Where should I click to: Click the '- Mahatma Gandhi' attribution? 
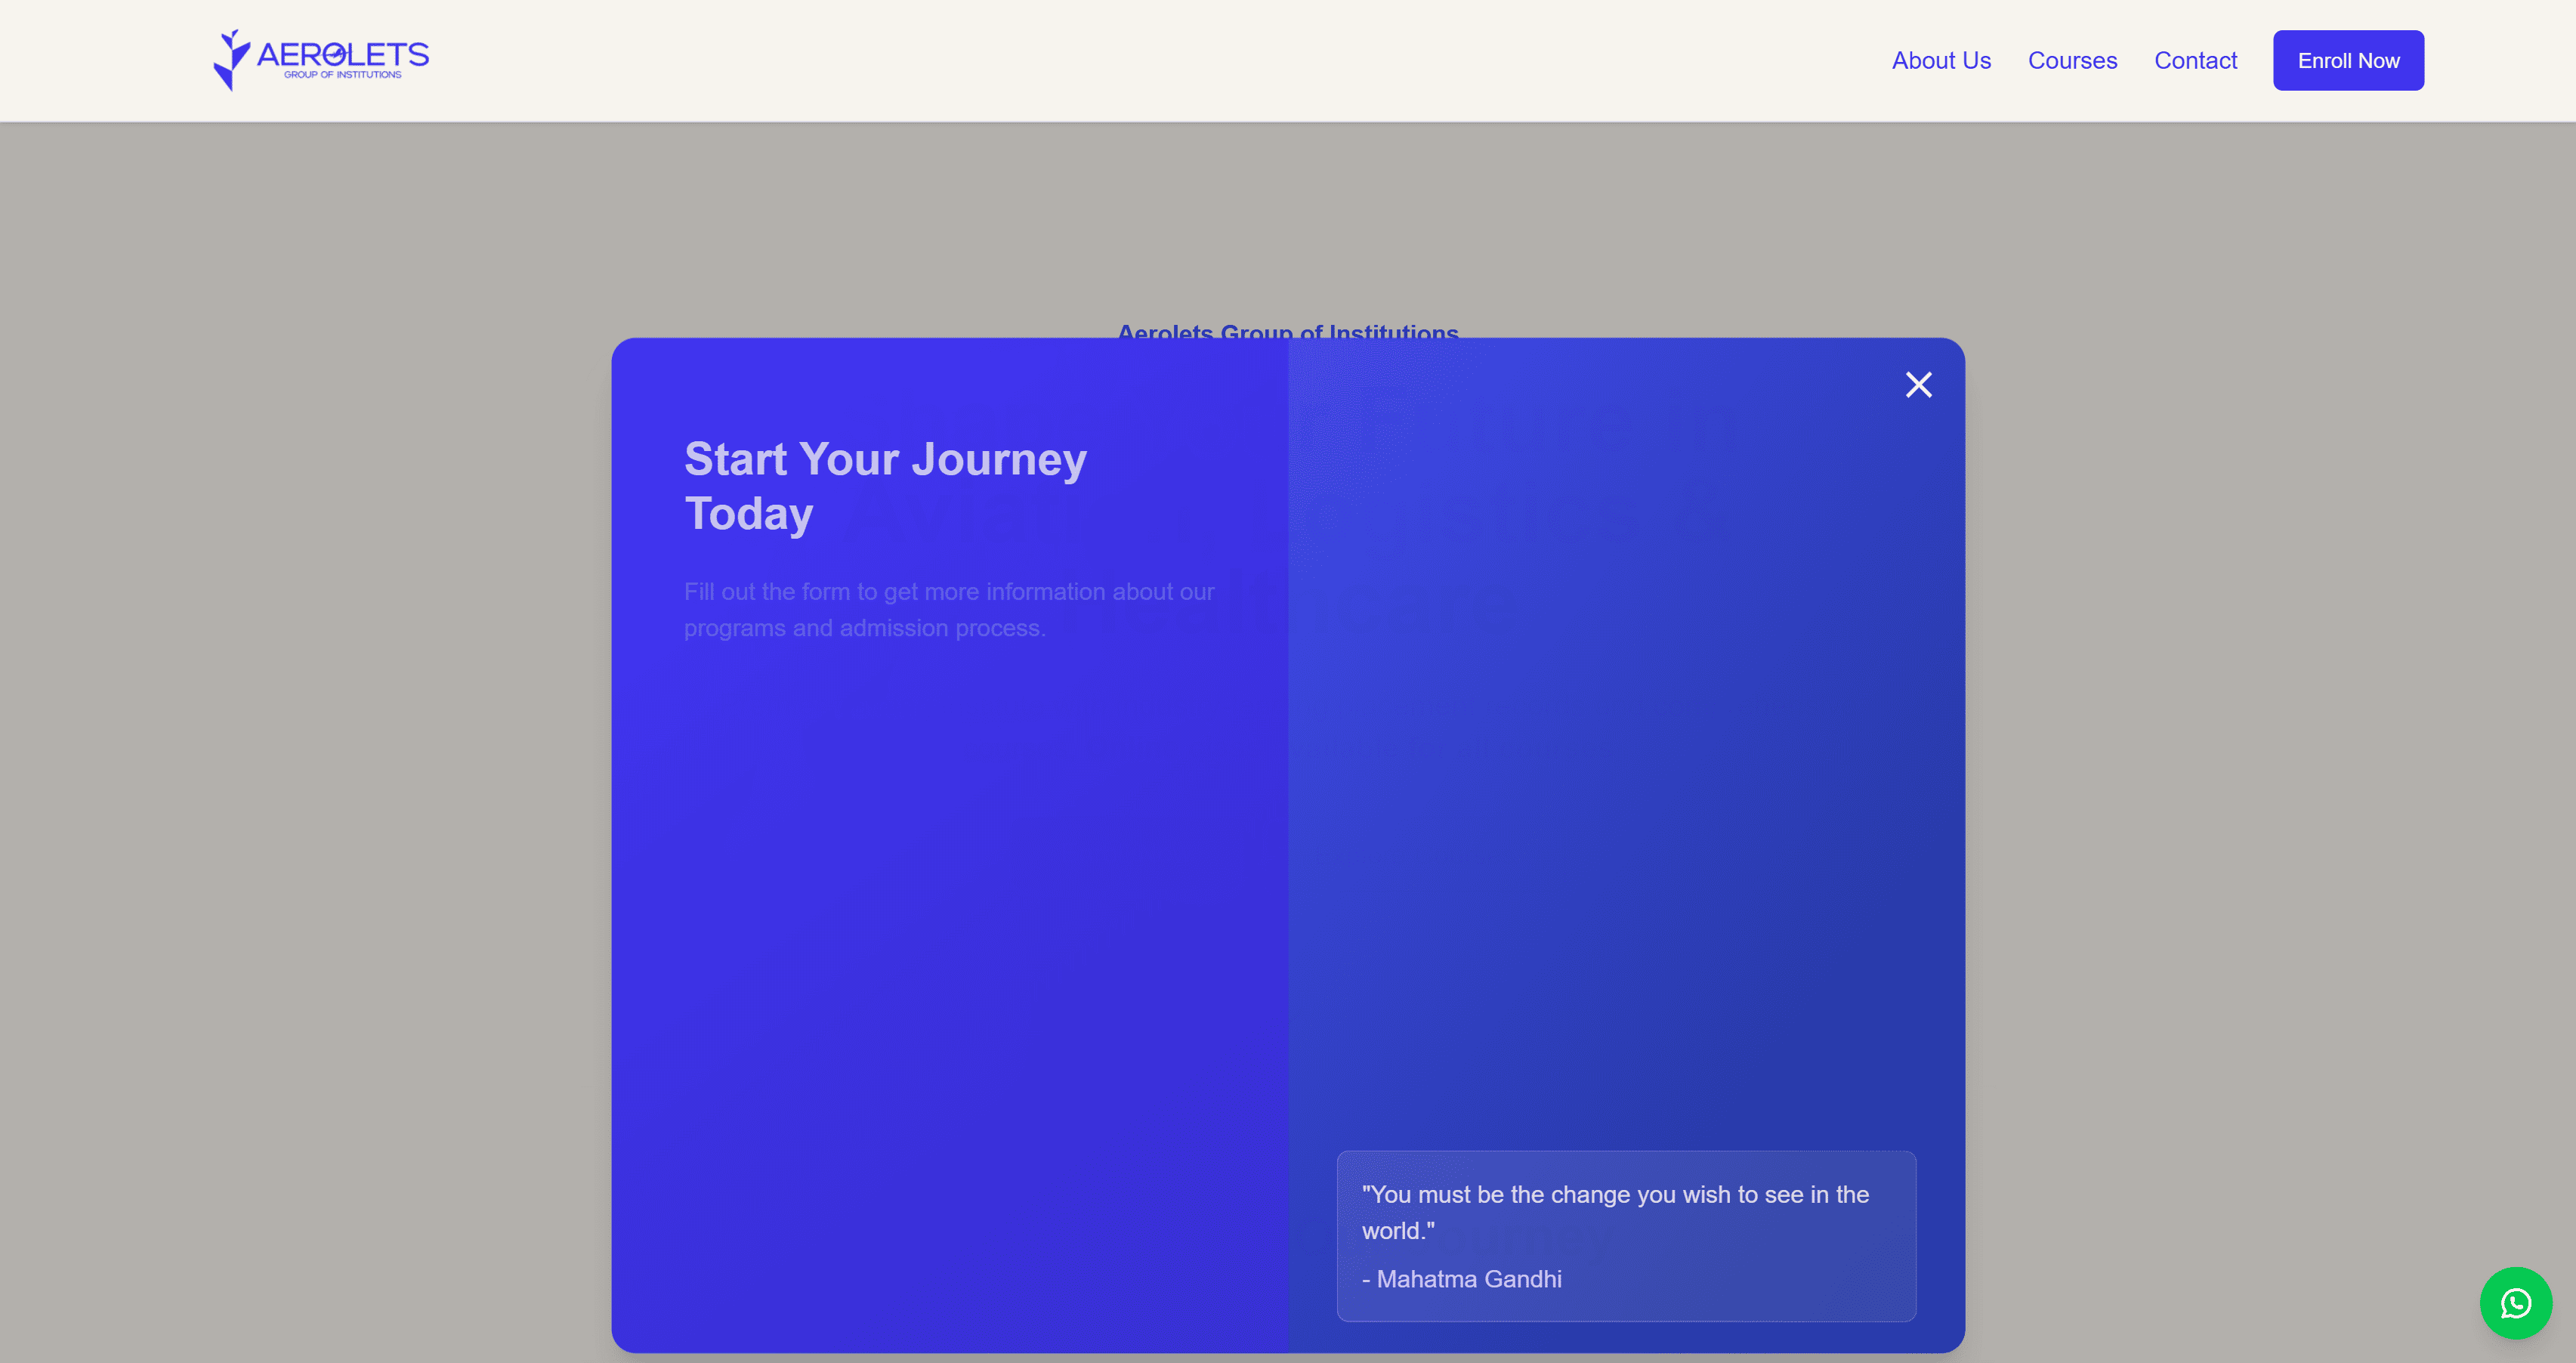click(1461, 1279)
